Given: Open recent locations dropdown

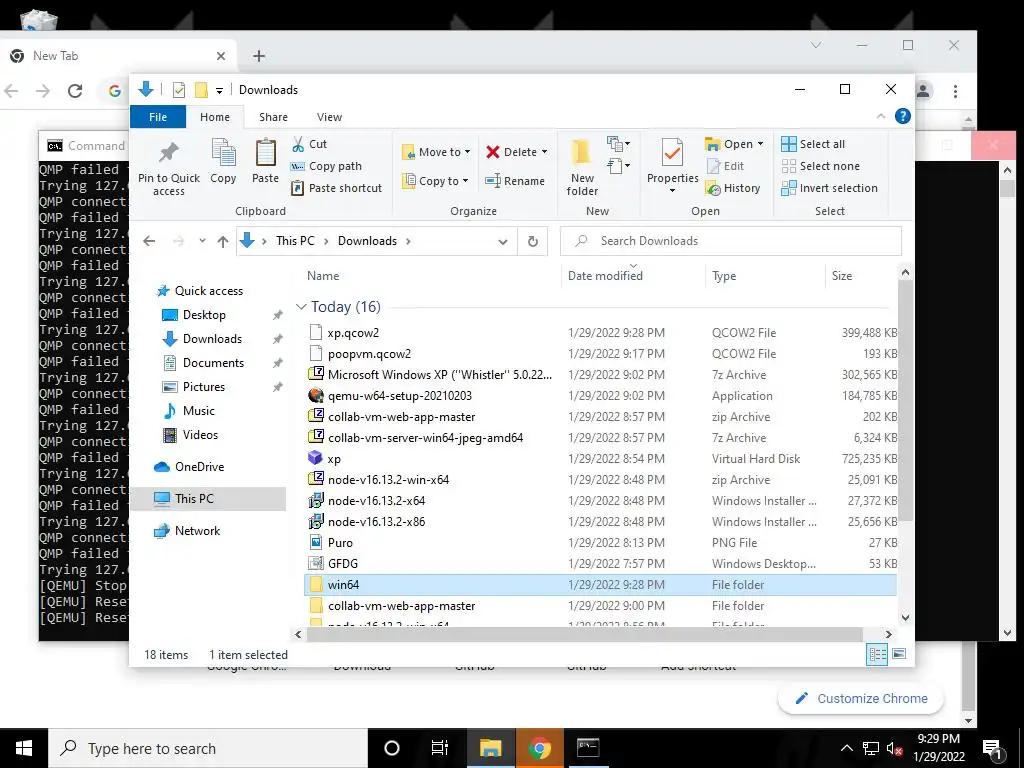Looking at the screenshot, I should [x=202, y=241].
